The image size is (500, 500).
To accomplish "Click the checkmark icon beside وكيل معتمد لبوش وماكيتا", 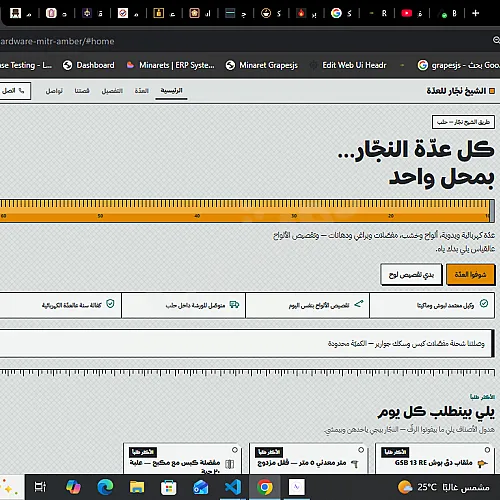I will point(484,303).
